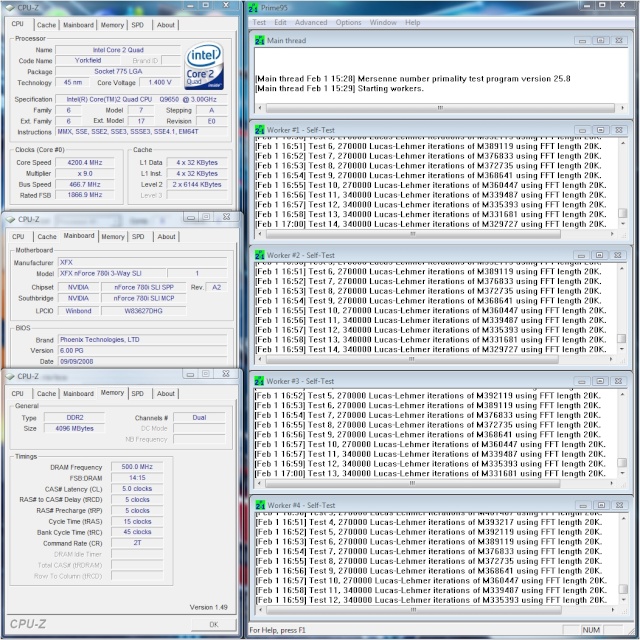Viewport: 640px width, 640px height.
Task: Maximize the Worker #1 Self-Test window
Action: [600, 130]
